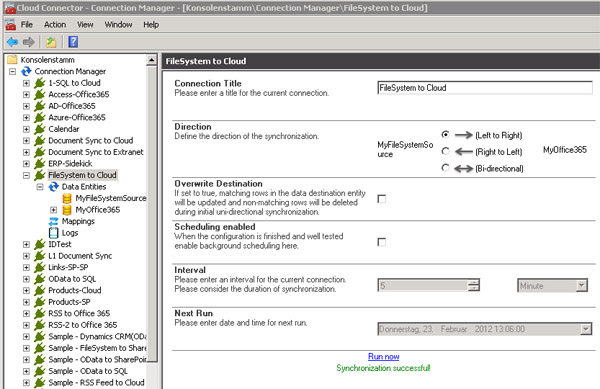Expand the L1 Document Sync node
The height and width of the screenshot is (389, 600).
click(26, 256)
